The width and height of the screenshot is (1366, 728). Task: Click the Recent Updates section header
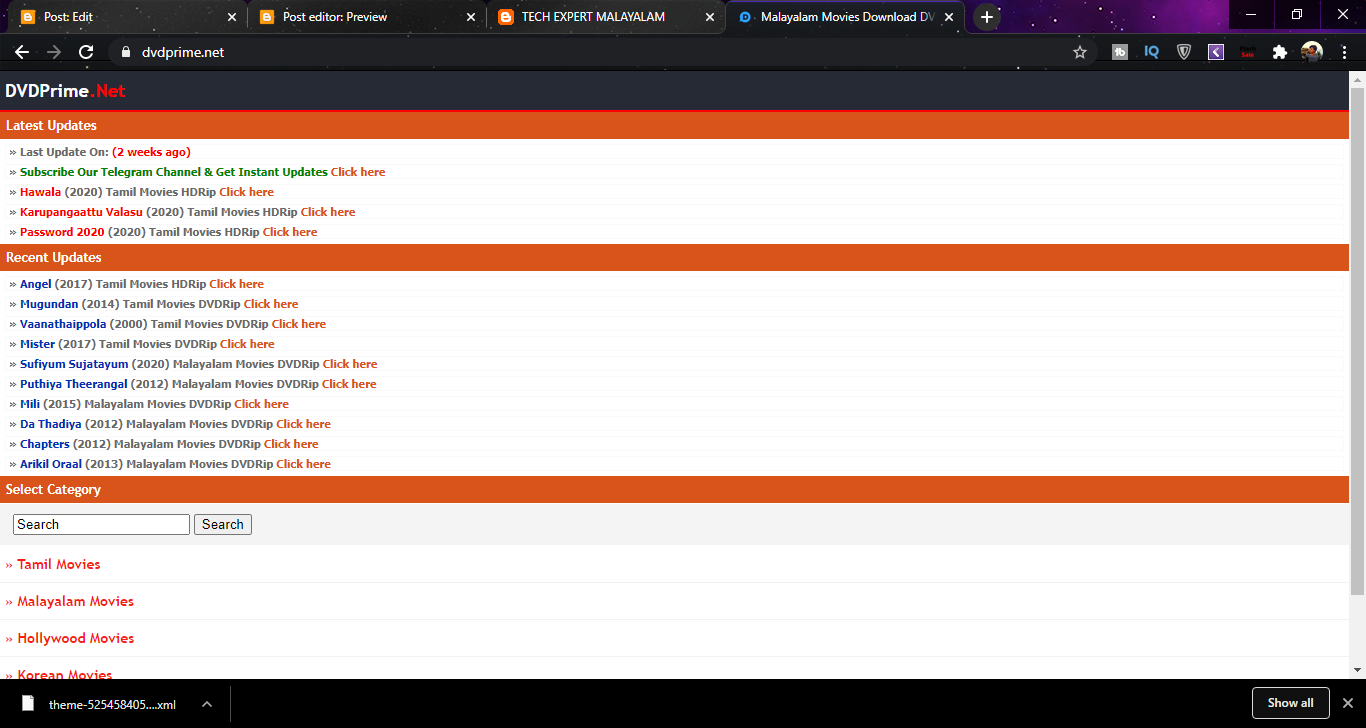[x=675, y=257]
